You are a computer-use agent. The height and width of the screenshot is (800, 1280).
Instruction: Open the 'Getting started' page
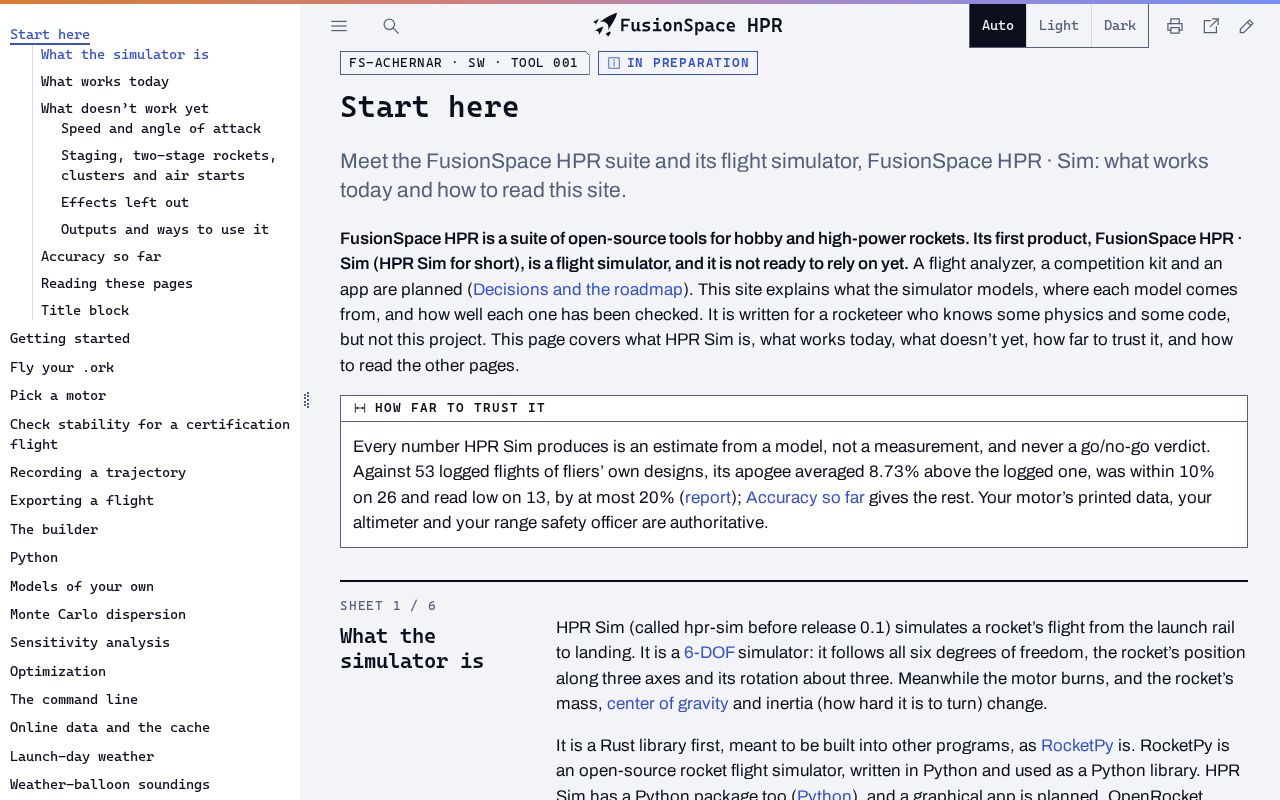pos(70,338)
